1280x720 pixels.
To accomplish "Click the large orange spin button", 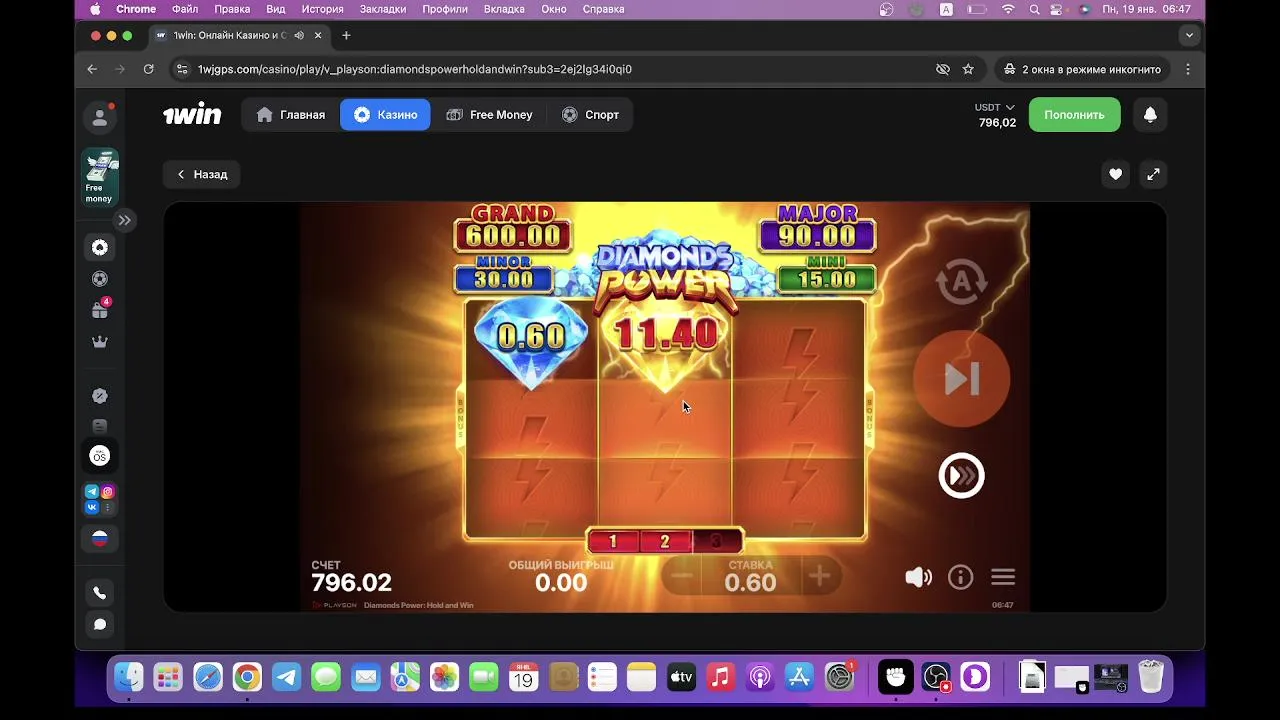I will tap(961, 378).
